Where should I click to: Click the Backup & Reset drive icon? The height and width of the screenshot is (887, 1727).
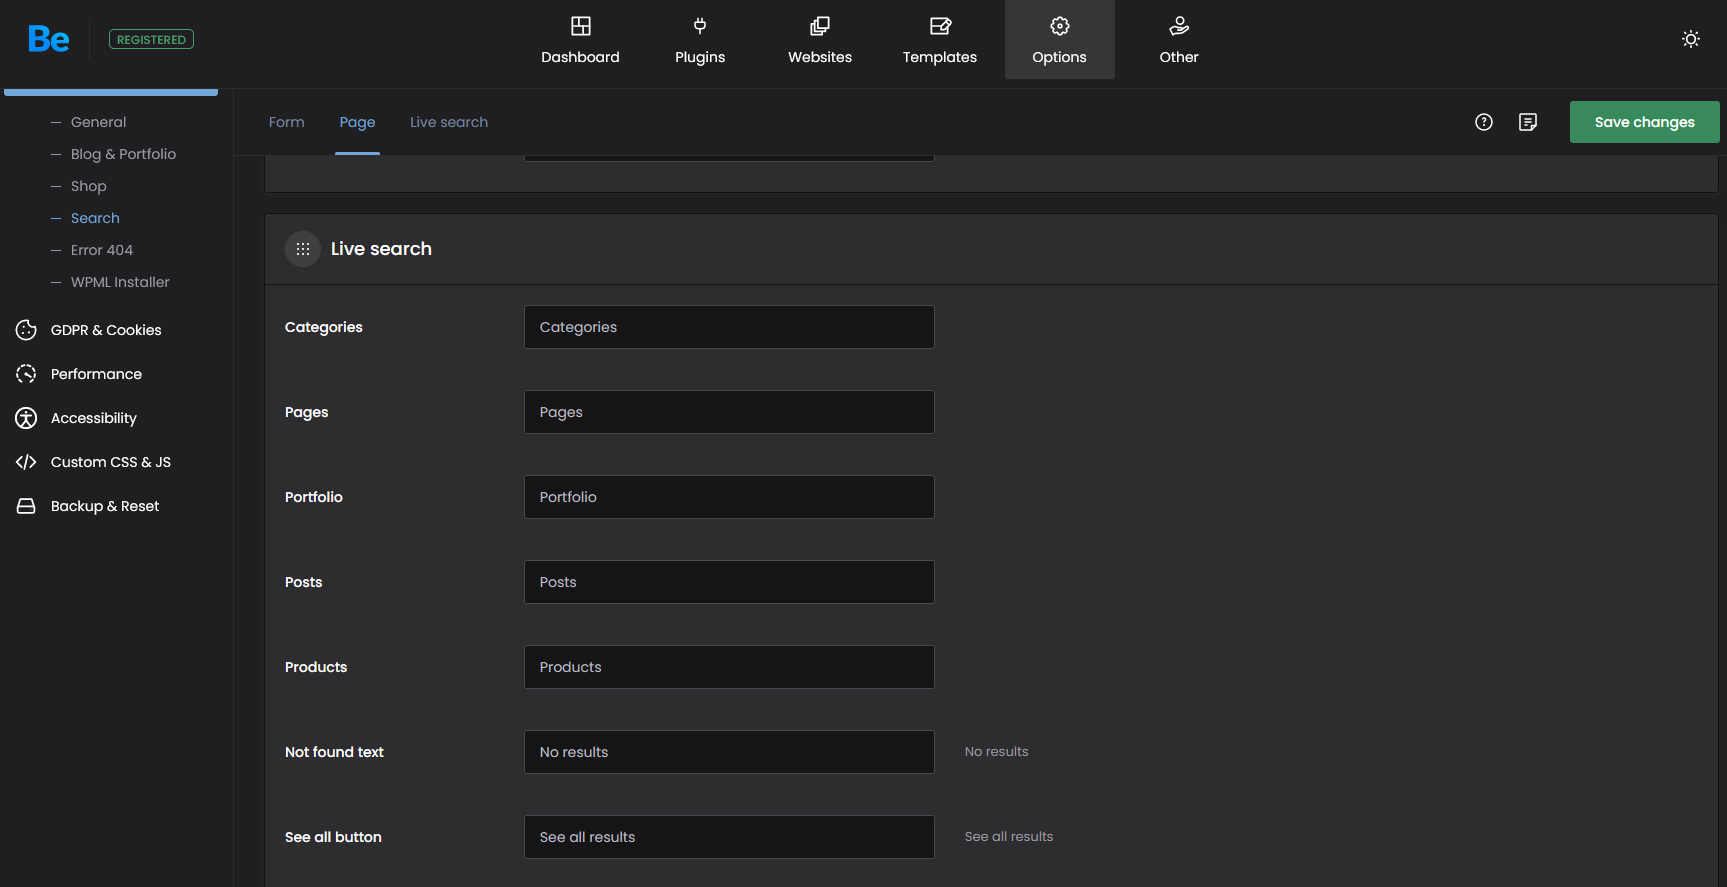26,506
